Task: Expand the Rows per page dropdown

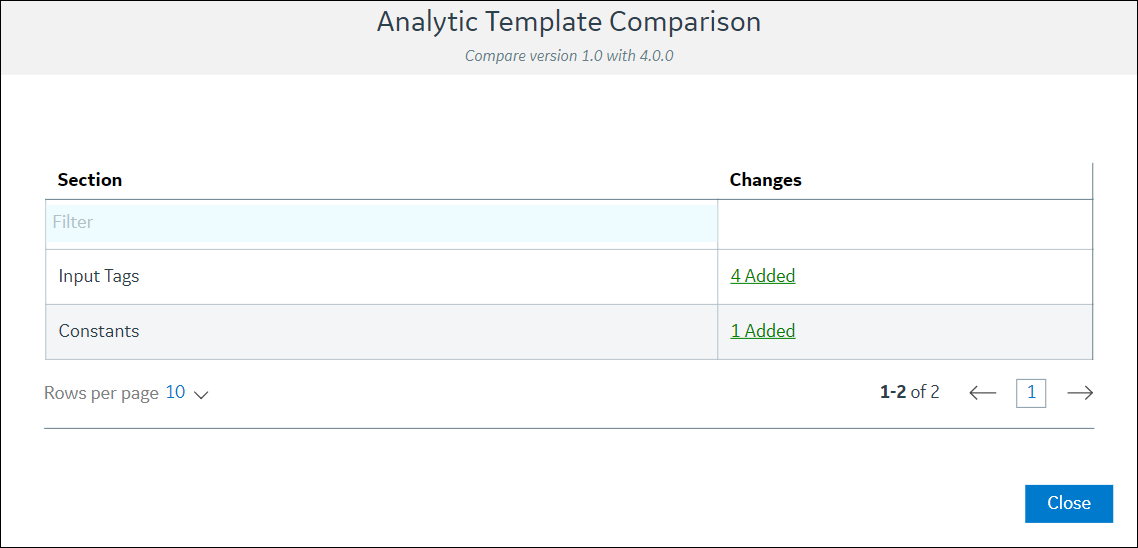Action: coord(187,393)
